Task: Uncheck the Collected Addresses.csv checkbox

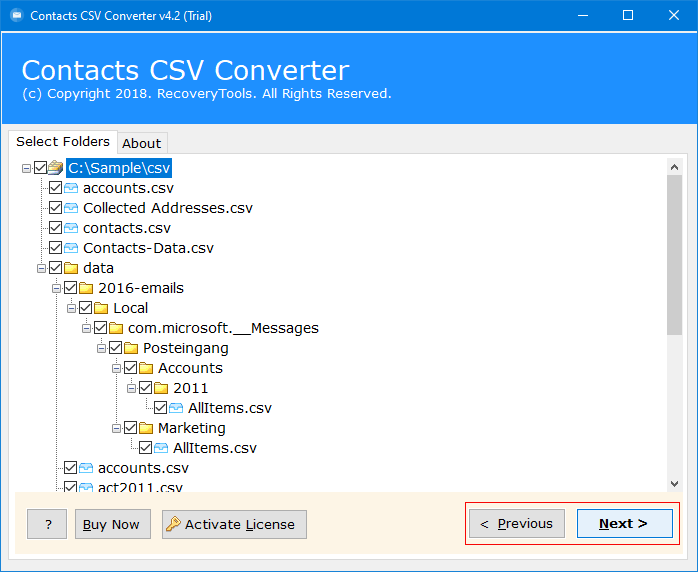Action: [56, 208]
